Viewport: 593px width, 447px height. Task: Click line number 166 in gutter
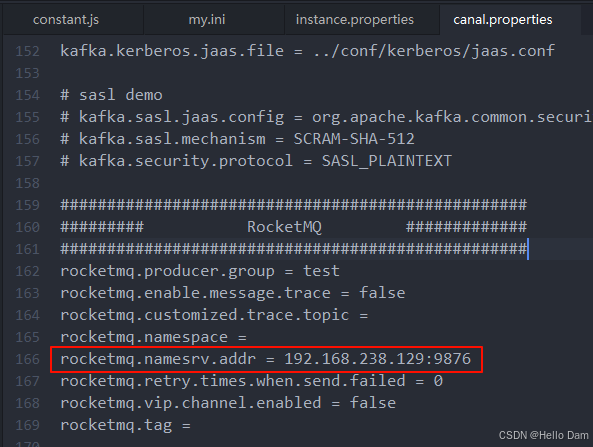point(27,359)
